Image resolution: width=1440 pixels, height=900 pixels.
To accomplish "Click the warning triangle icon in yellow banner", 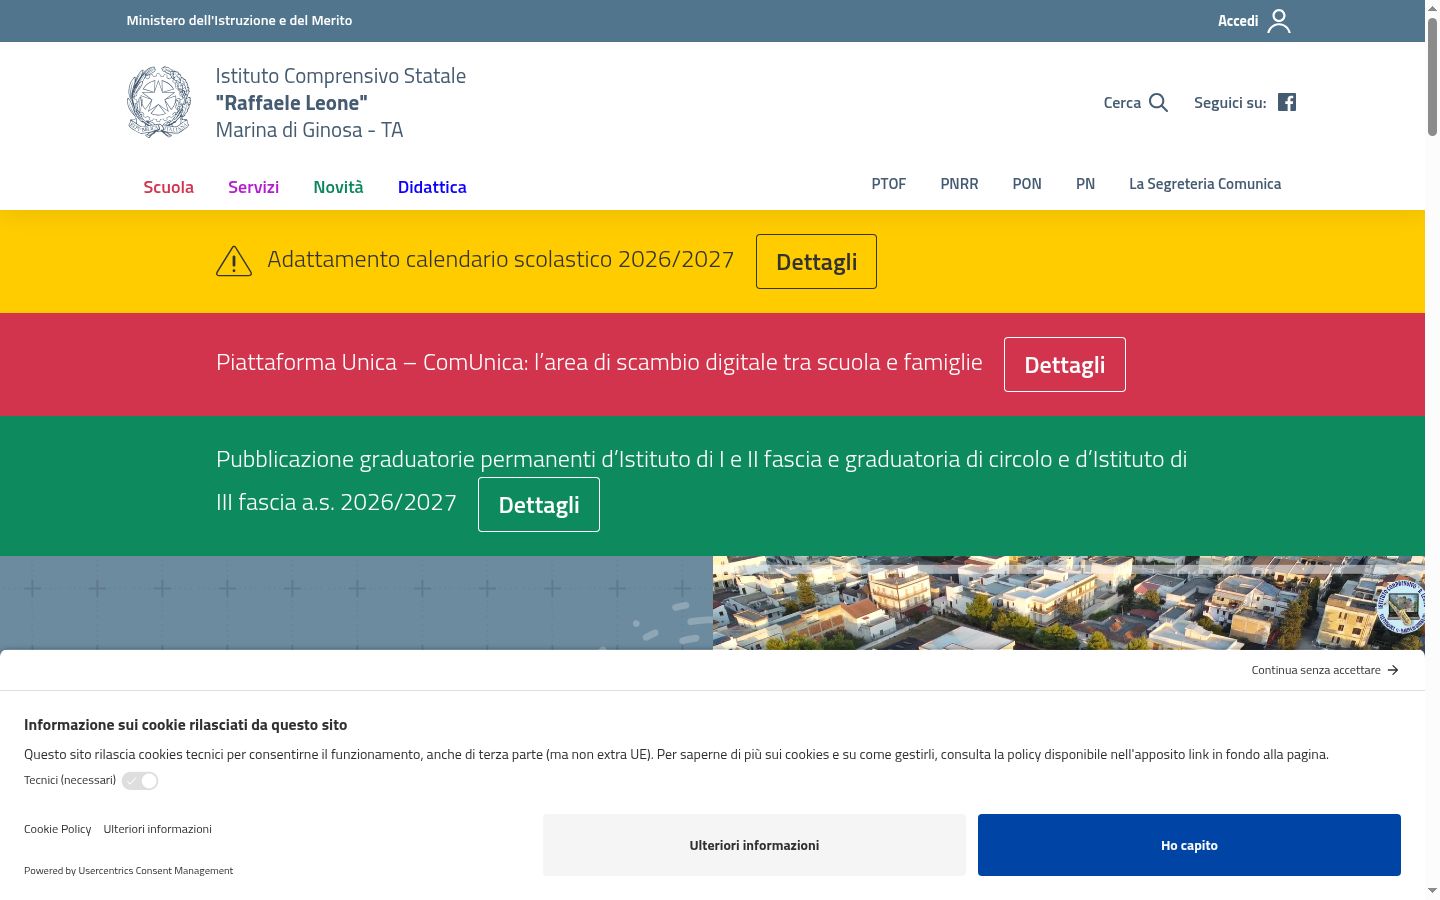I will pos(234,261).
